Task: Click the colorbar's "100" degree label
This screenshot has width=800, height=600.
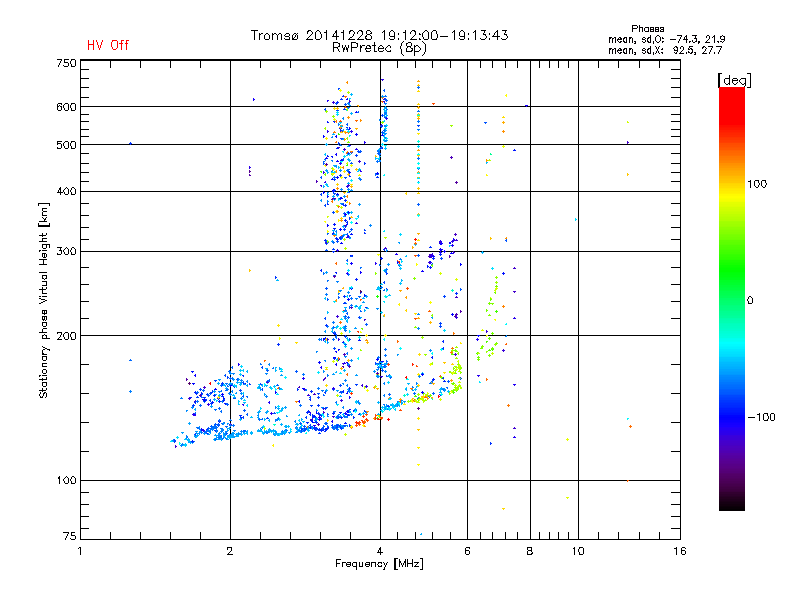Action: tap(757, 184)
